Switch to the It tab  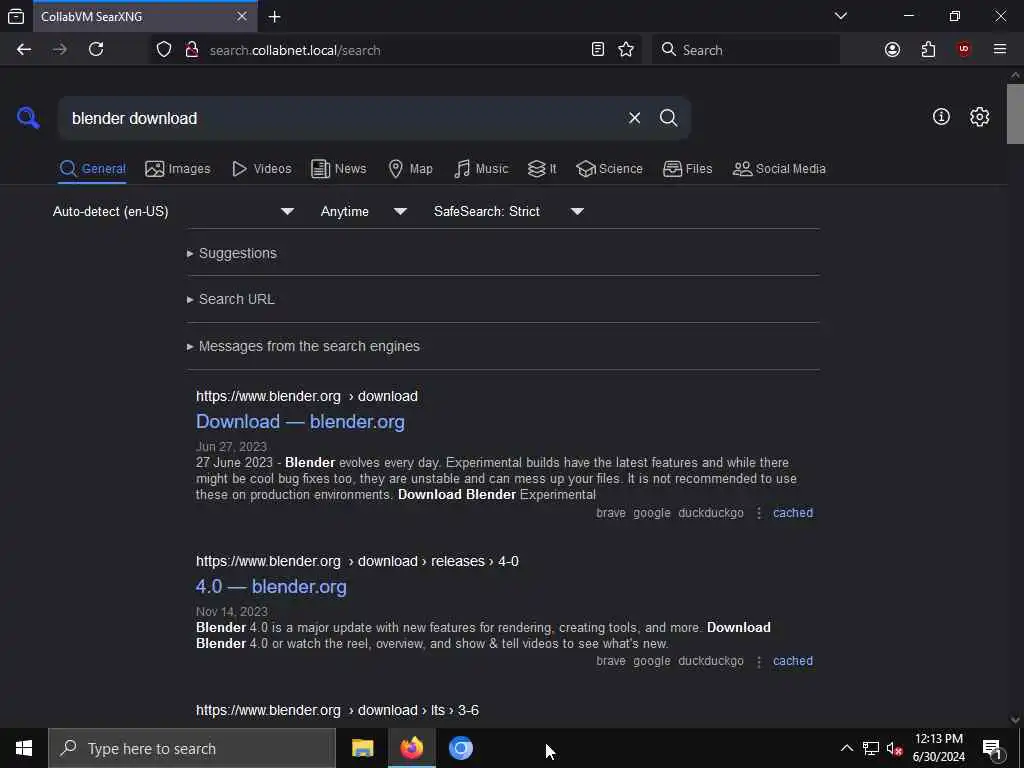click(542, 169)
